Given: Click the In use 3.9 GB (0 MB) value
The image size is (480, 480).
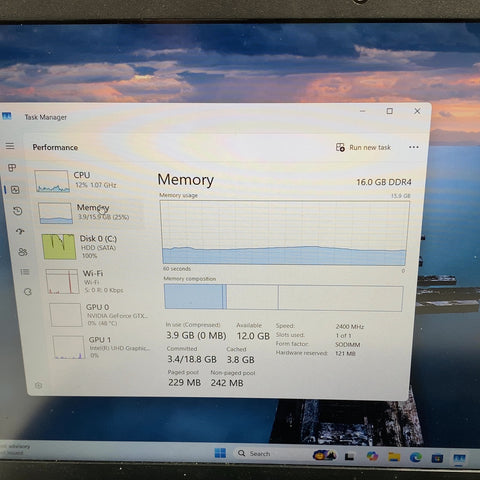Looking at the screenshot, I should (x=196, y=335).
